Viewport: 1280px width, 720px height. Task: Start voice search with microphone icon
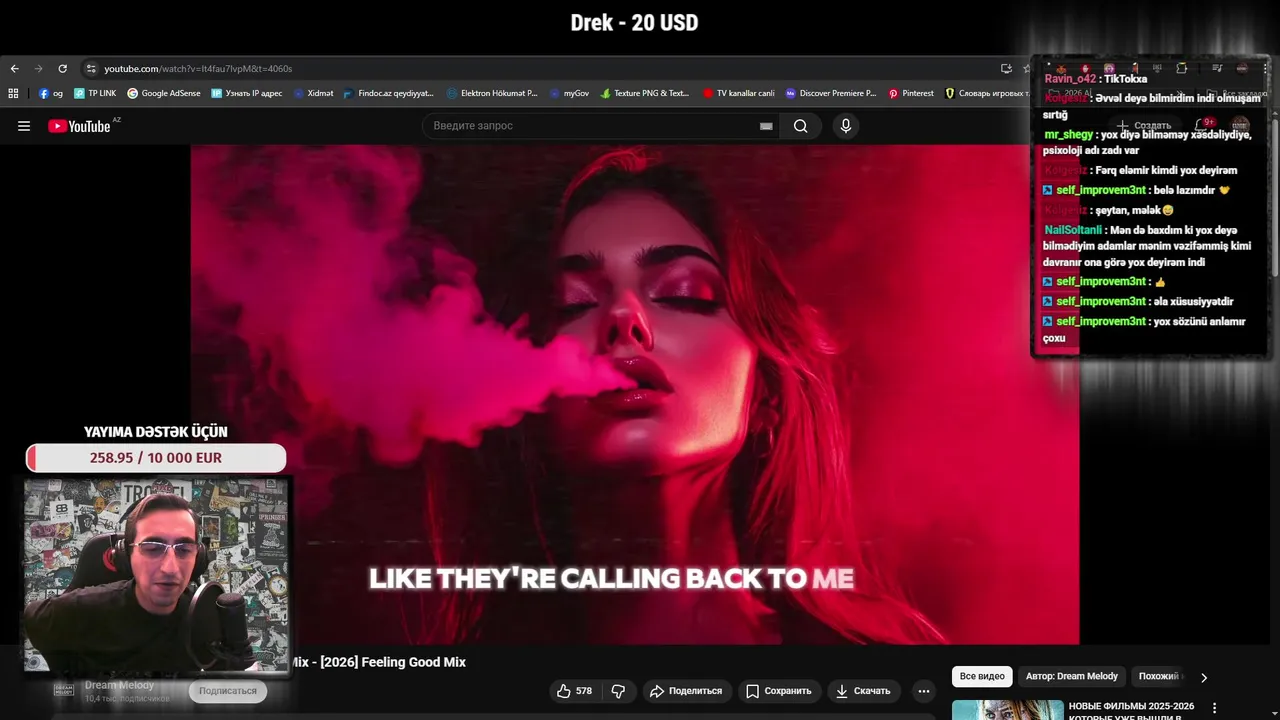click(846, 126)
